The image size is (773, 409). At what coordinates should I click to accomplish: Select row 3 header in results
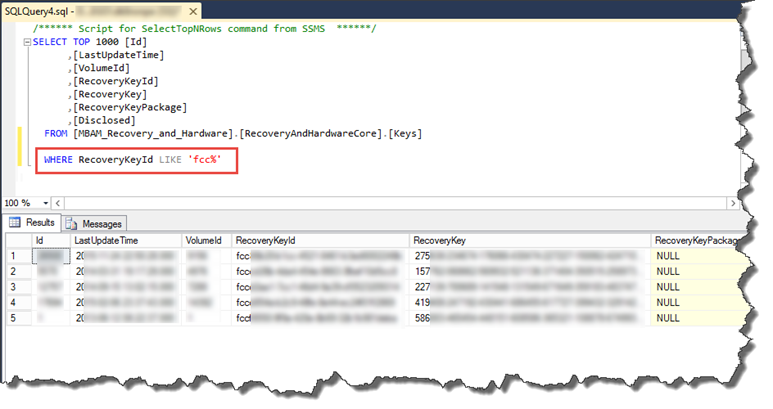click(19, 287)
